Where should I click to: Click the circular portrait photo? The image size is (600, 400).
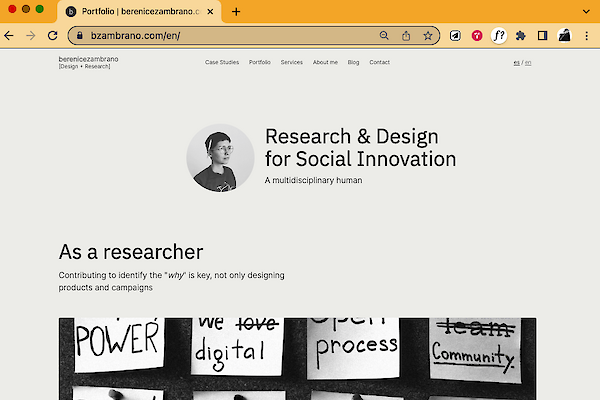(220, 158)
